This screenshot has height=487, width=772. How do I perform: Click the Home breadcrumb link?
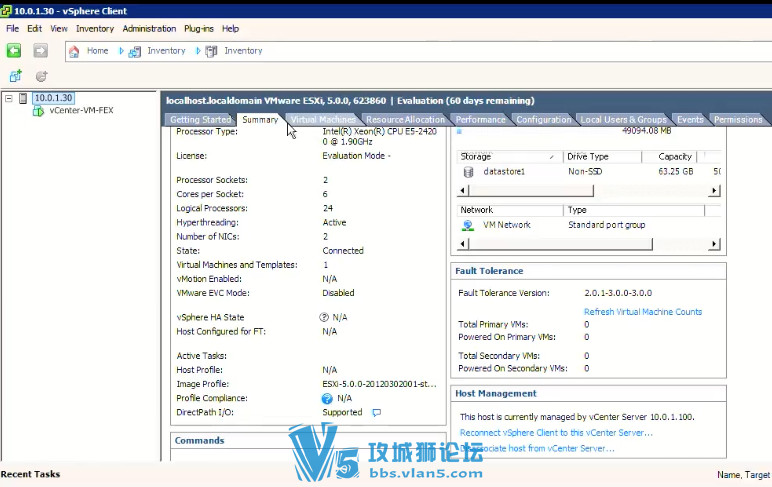tap(97, 51)
